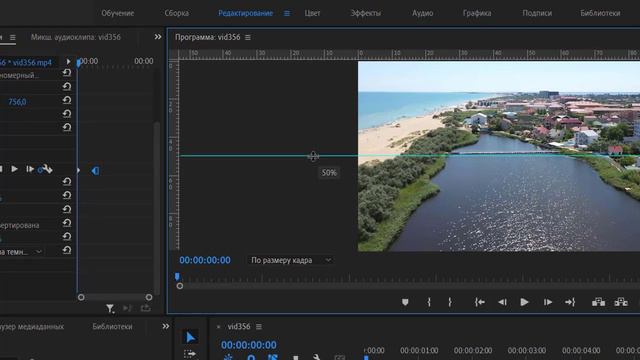Open the Редактирование workspace menu icon
The image size is (640, 360).
287,13
